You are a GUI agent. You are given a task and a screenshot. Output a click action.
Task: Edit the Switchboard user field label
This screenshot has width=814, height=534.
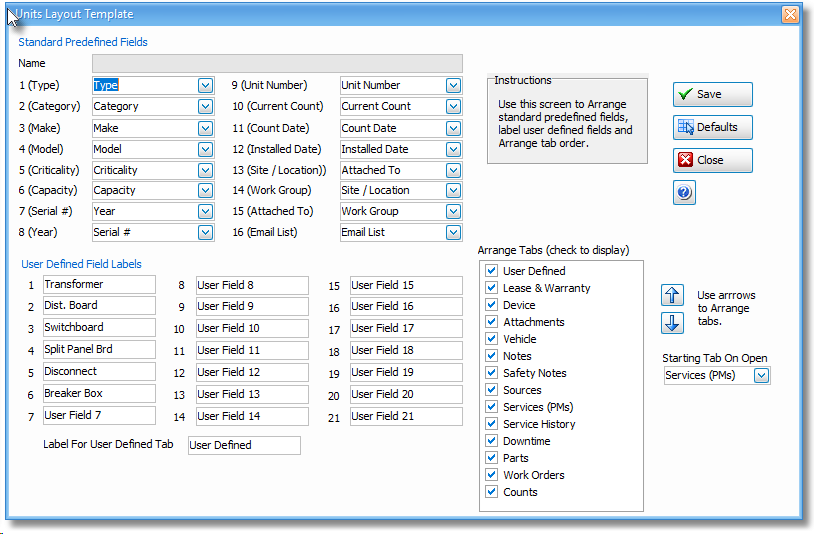click(99, 327)
